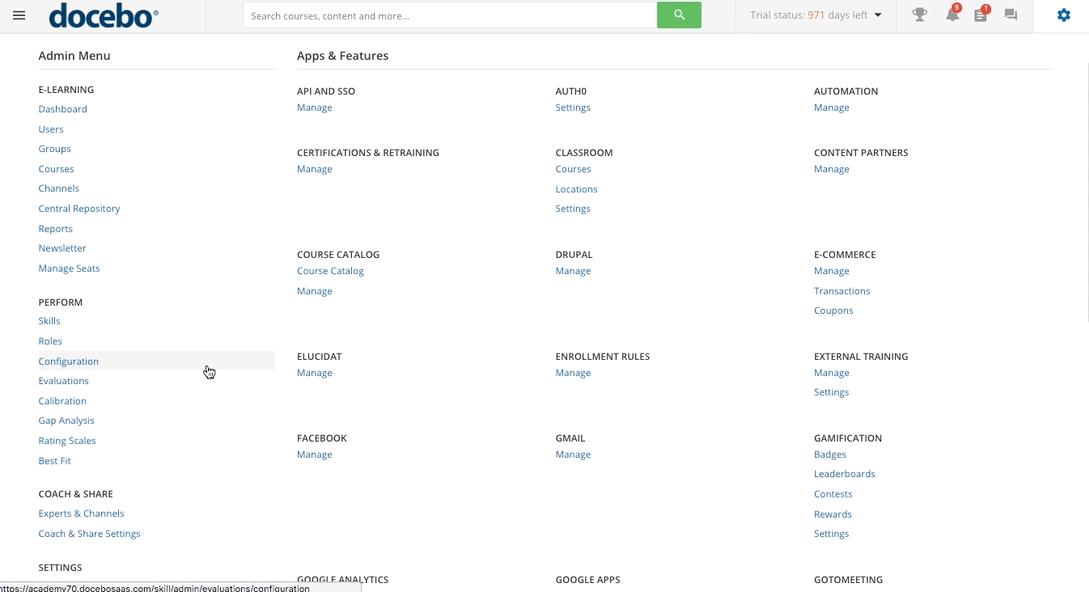This screenshot has height=592, width=1089.
Task: Open the notifications bell
Action: [x=952, y=15]
